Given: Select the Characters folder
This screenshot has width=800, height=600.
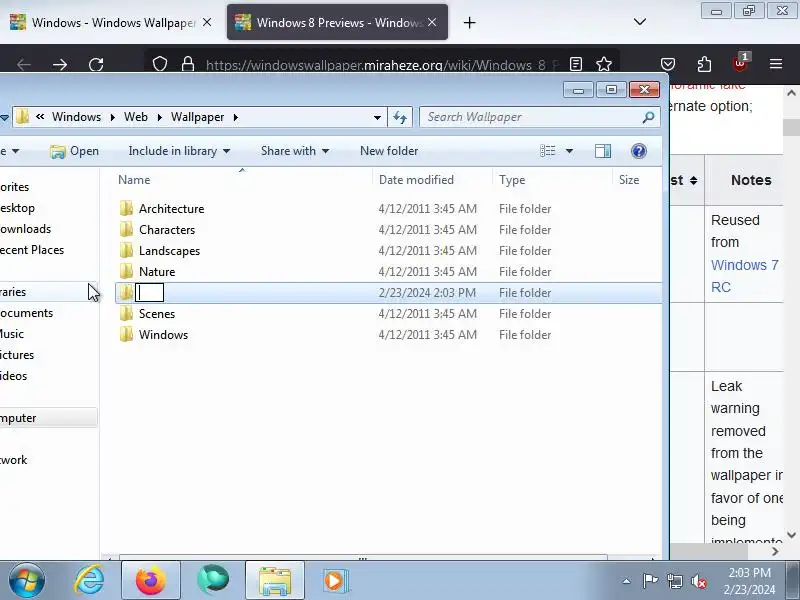Looking at the screenshot, I should 167,230.
